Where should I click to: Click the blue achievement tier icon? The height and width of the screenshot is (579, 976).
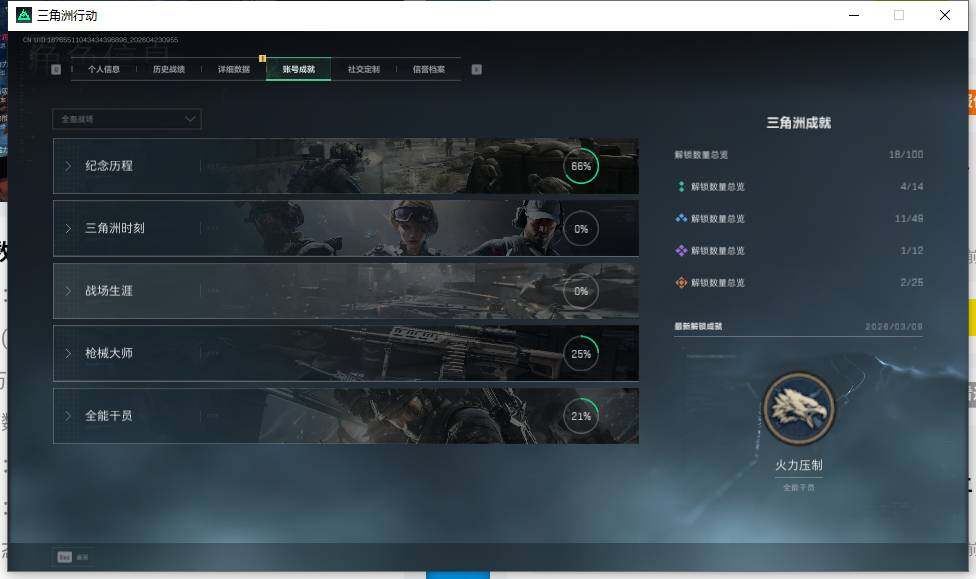click(x=682, y=219)
